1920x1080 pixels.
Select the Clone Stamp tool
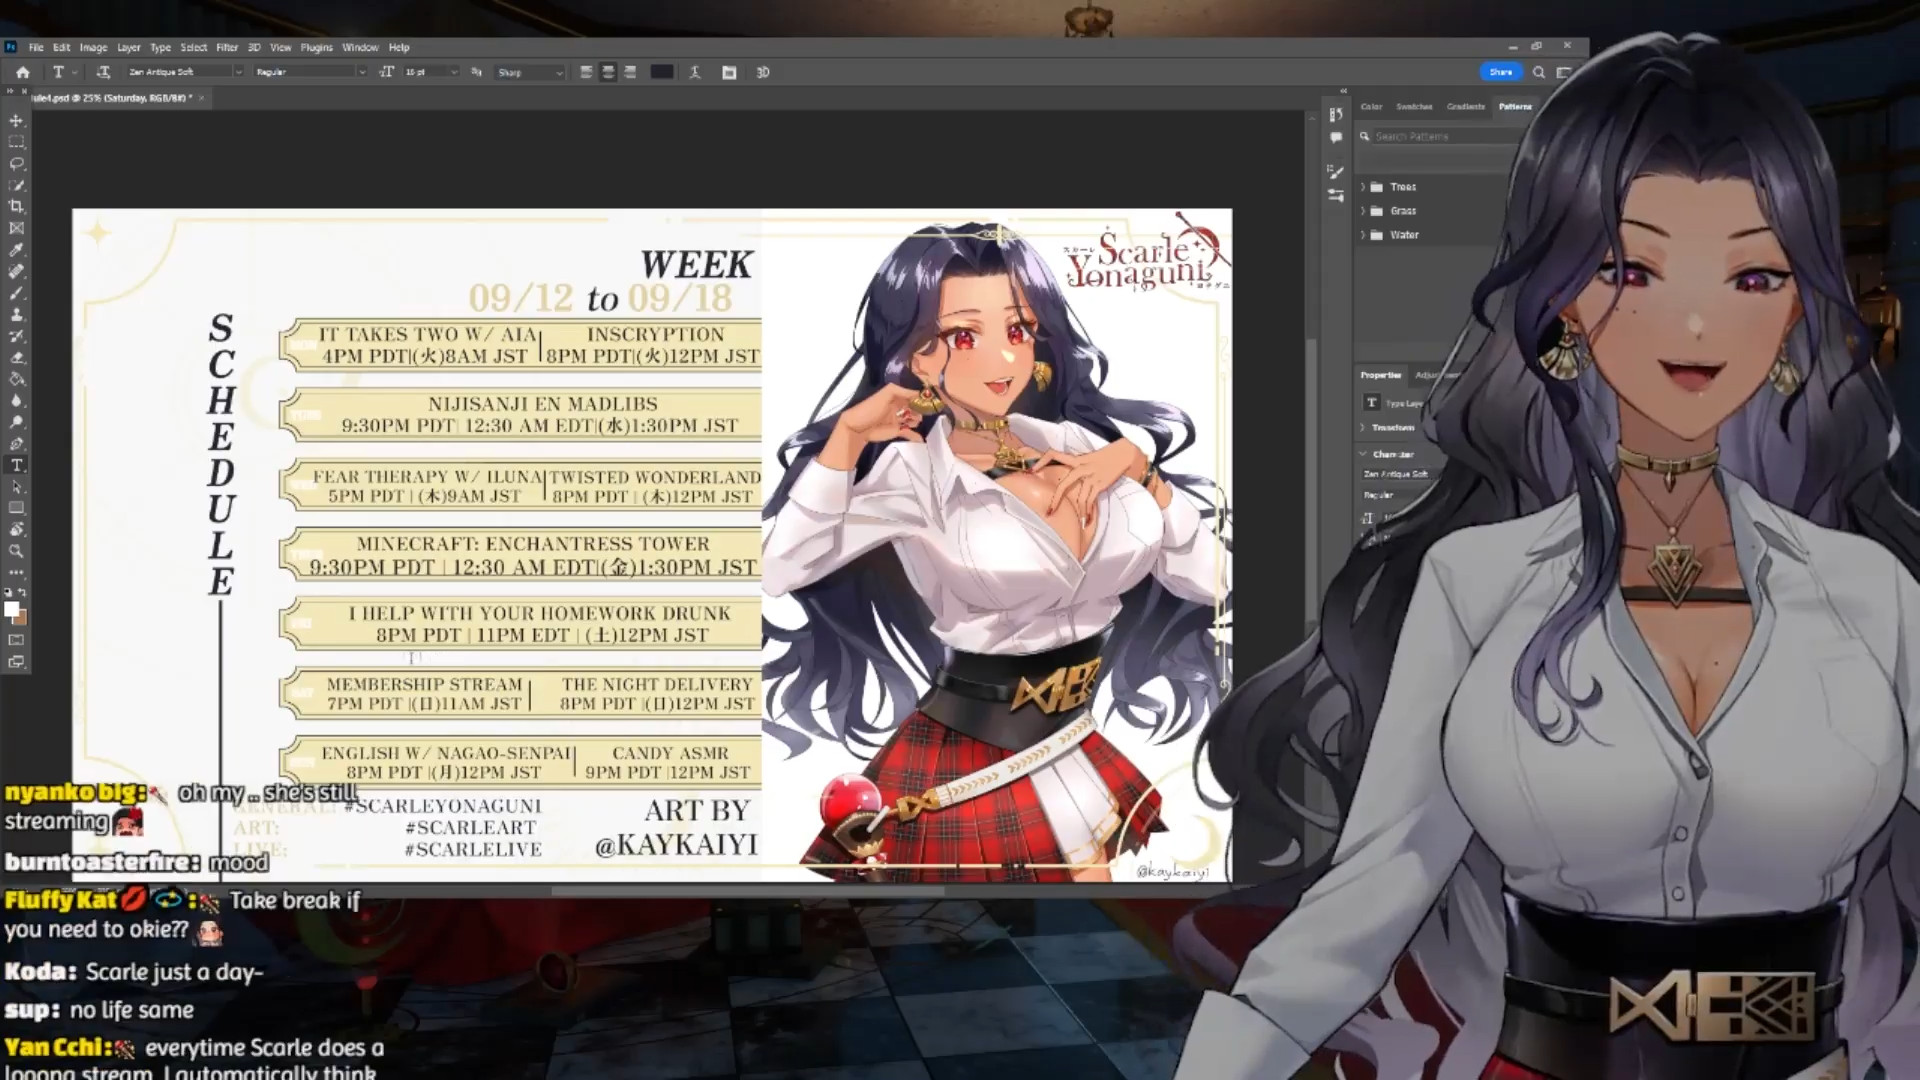(16, 315)
